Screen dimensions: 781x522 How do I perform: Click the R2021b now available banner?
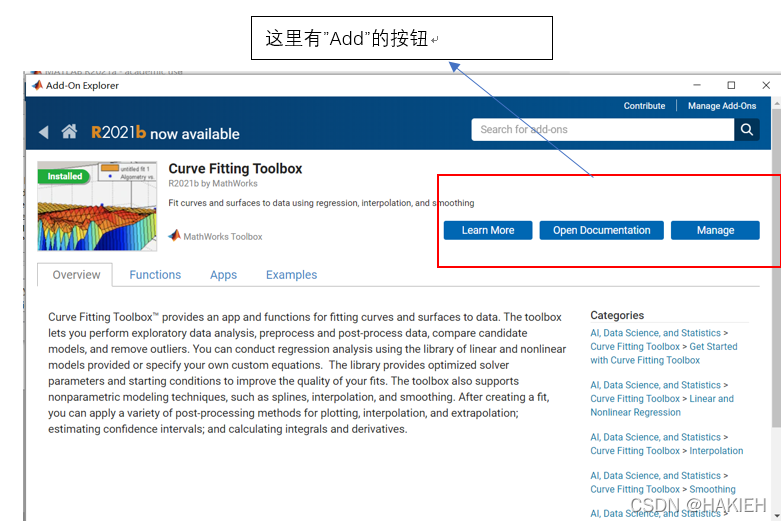click(x=165, y=133)
